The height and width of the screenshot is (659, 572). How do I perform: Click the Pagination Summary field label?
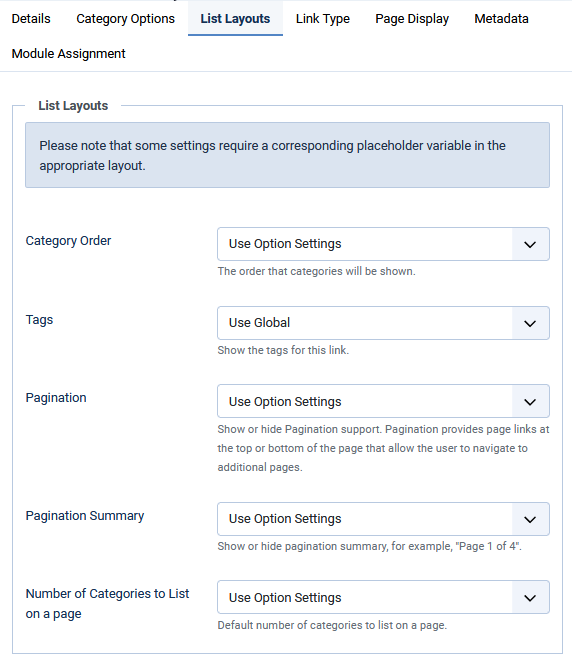[85, 516]
